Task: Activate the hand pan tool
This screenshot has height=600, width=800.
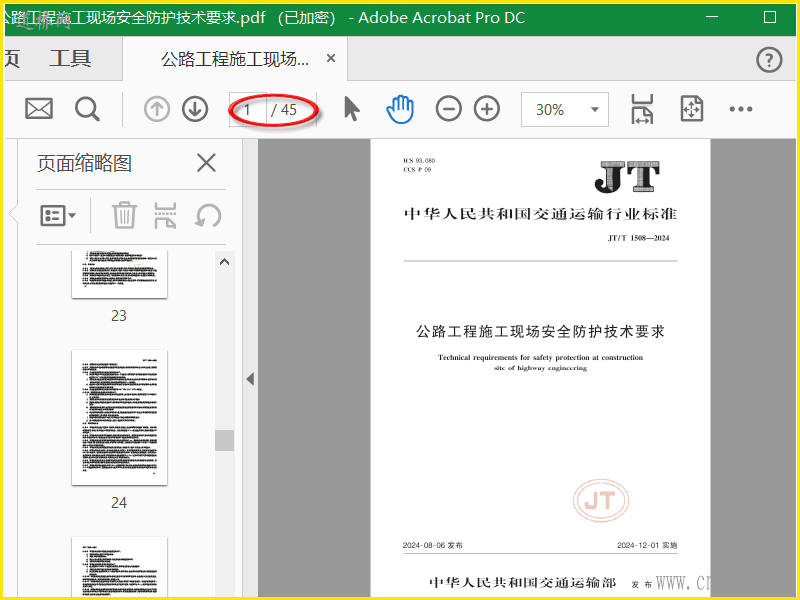Action: (400, 109)
